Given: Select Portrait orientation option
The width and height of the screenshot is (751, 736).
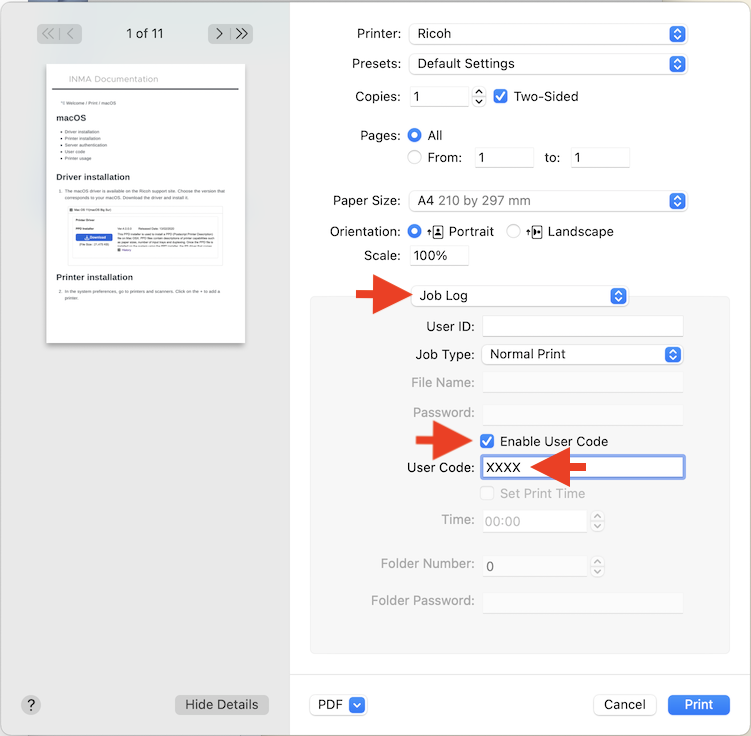Looking at the screenshot, I should click(415, 231).
